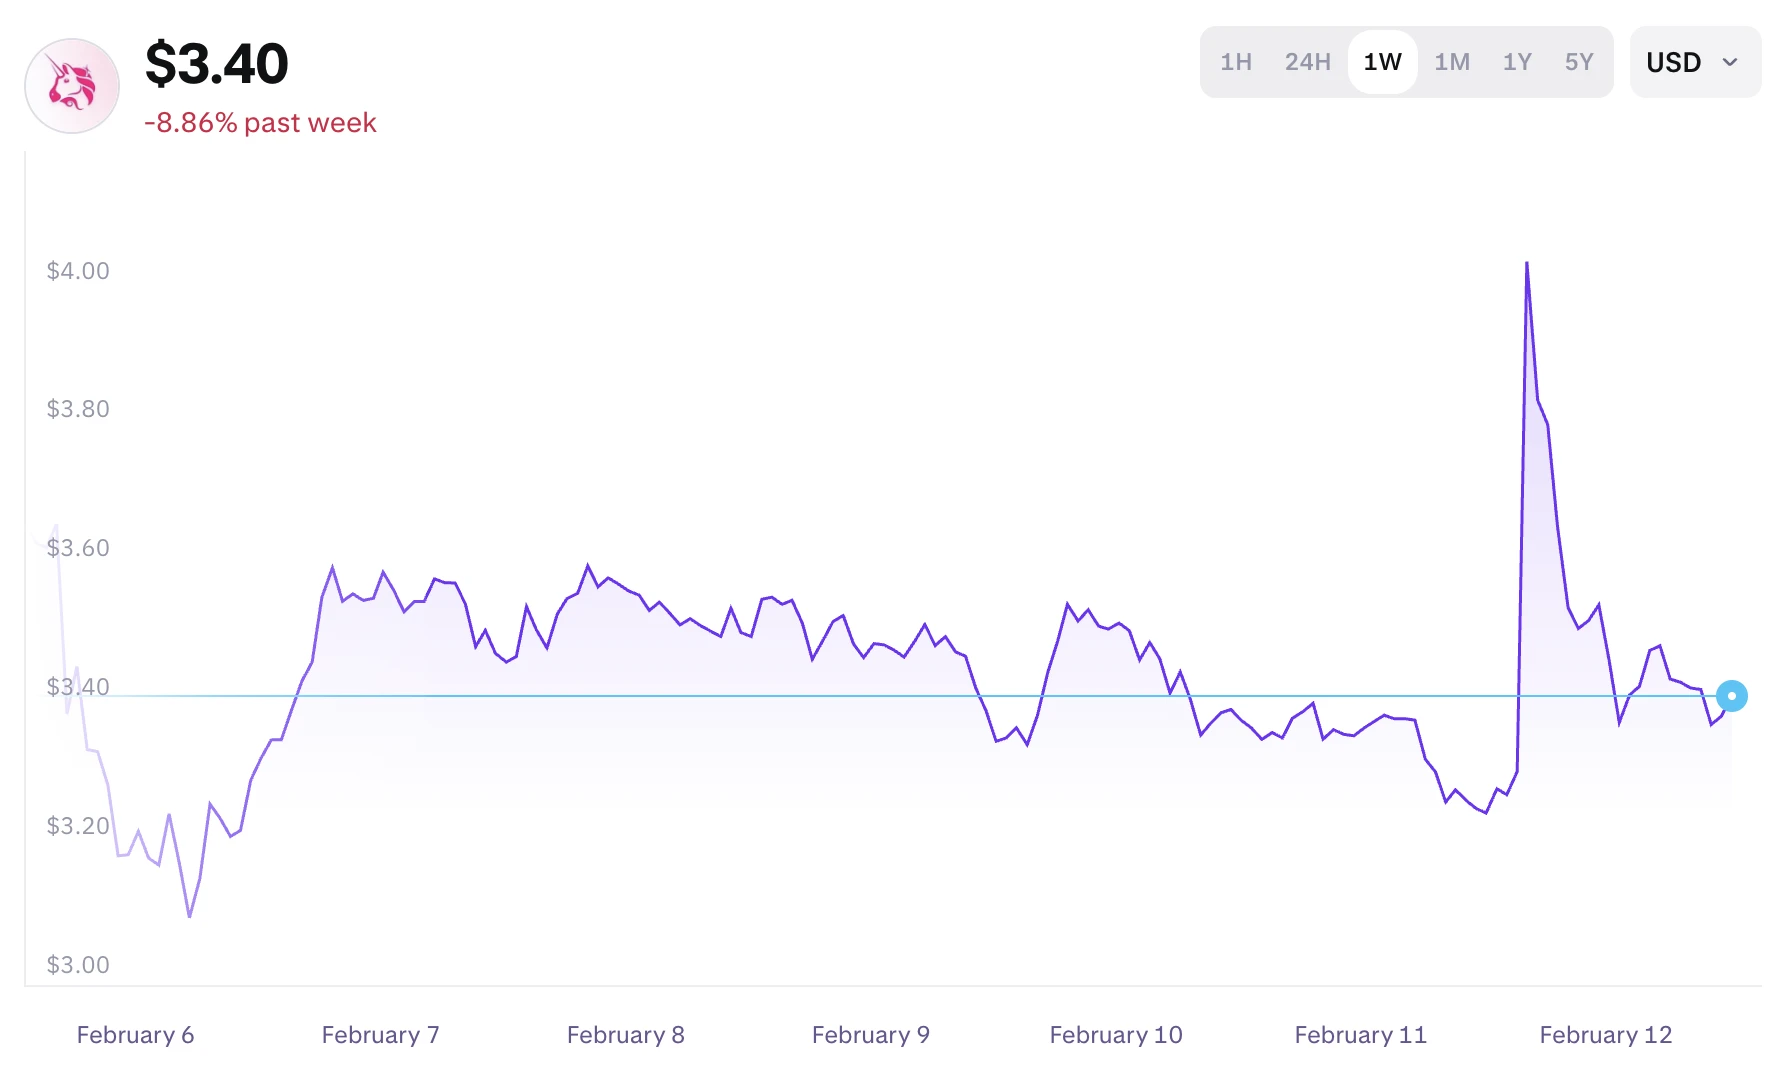Select the February 9 axis label
This screenshot has width=1790, height=1090.
(x=870, y=1035)
